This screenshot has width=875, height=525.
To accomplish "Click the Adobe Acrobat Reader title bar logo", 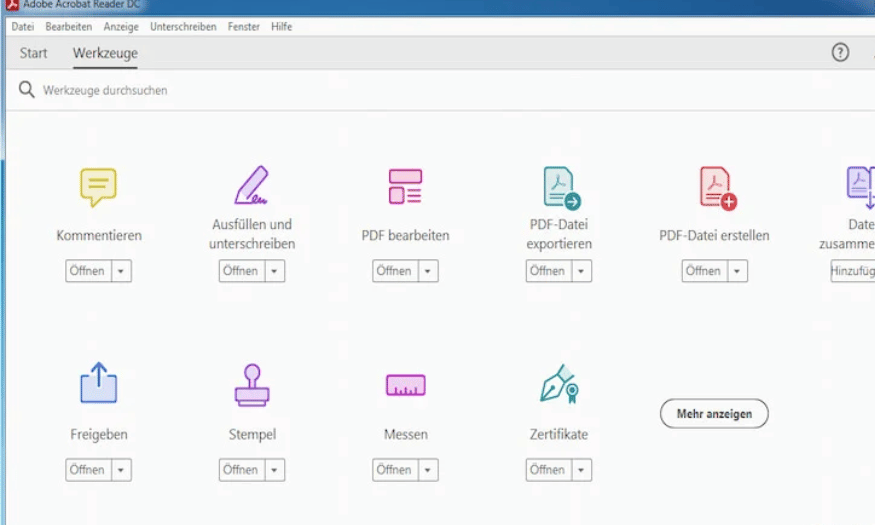I will (x=12, y=4).
